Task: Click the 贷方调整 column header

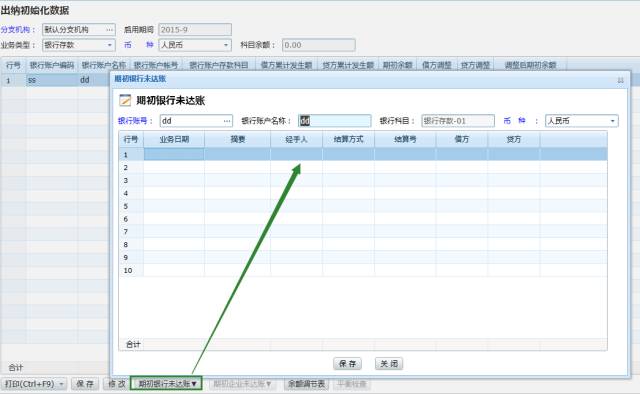Action: pos(476,65)
